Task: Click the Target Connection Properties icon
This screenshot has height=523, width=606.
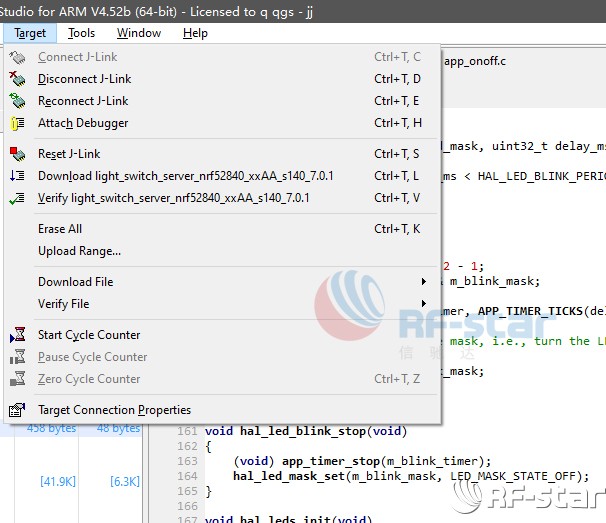Action: [17, 410]
